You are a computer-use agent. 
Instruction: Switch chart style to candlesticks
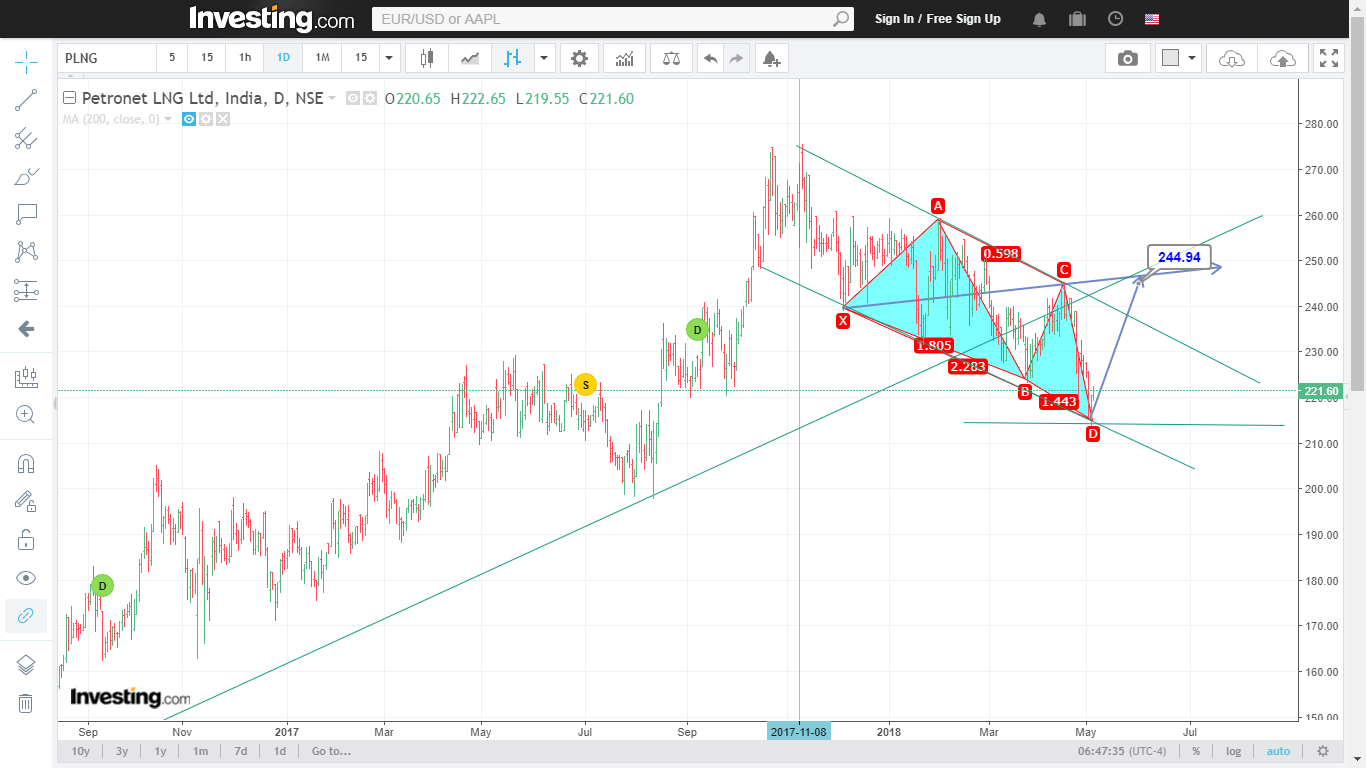[x=427, y=58]
